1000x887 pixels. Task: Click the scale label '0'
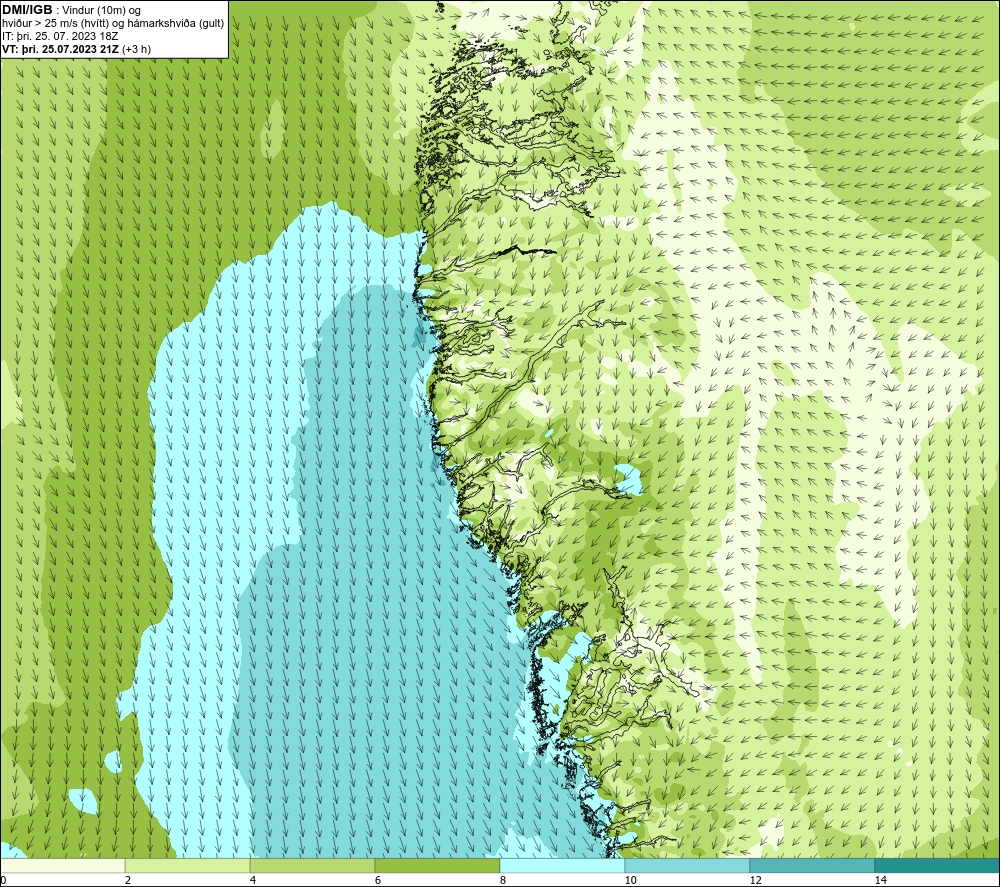pos(3,880)
